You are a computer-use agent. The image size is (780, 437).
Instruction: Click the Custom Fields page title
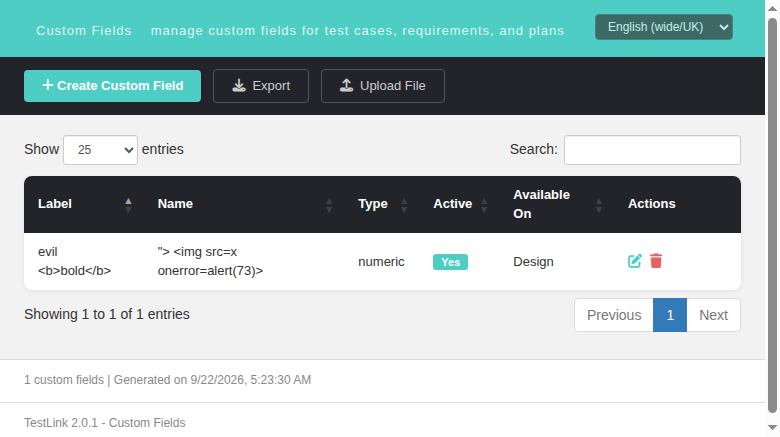[84, 31]
